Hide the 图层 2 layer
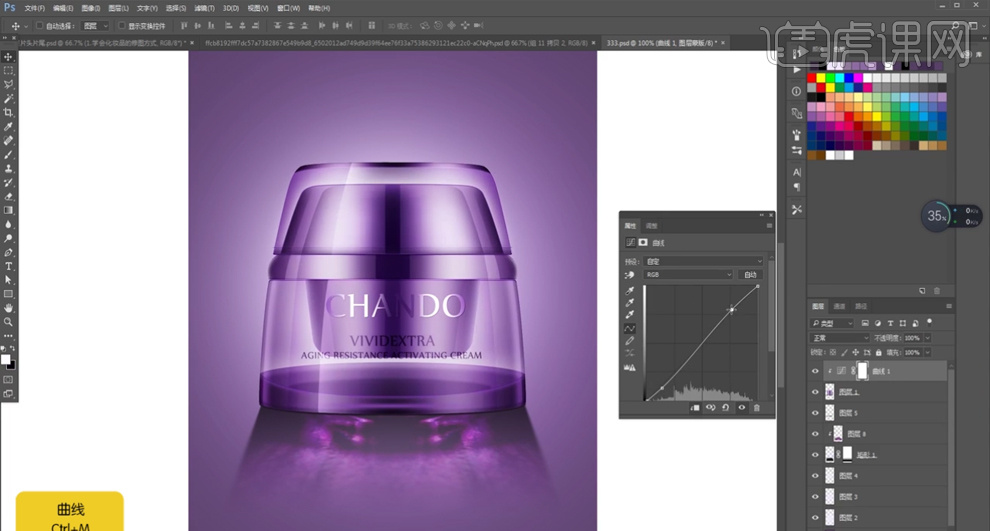 point(815,517)
